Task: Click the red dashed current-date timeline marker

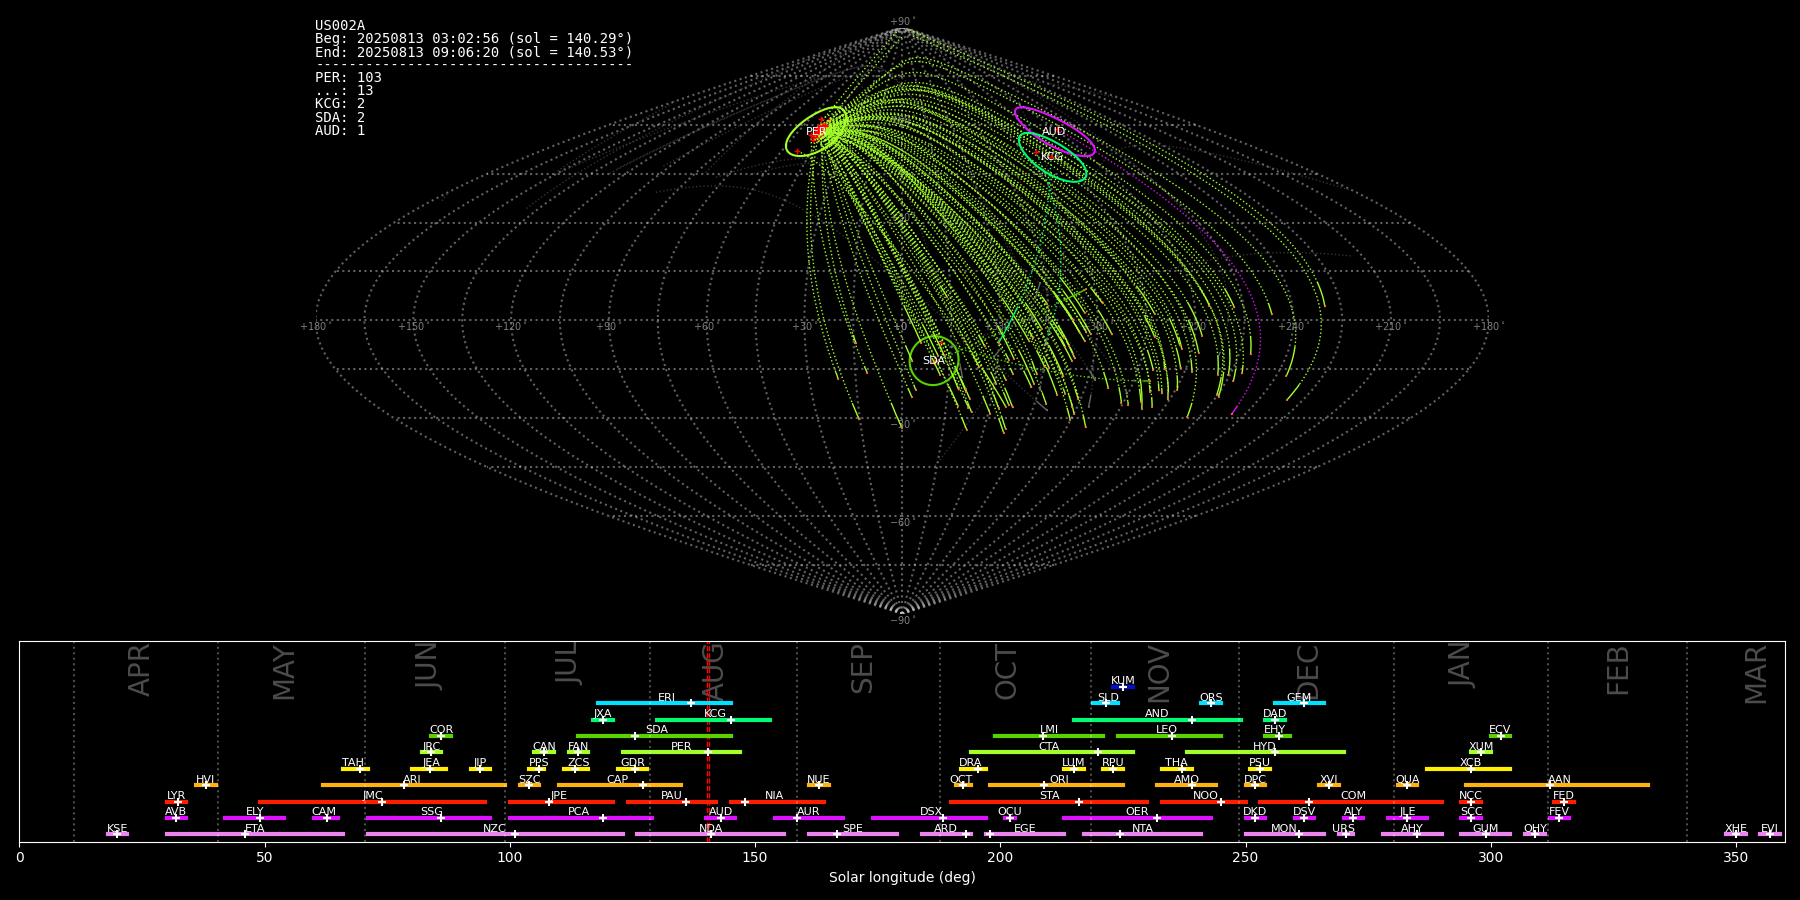Action: (708, 741)
